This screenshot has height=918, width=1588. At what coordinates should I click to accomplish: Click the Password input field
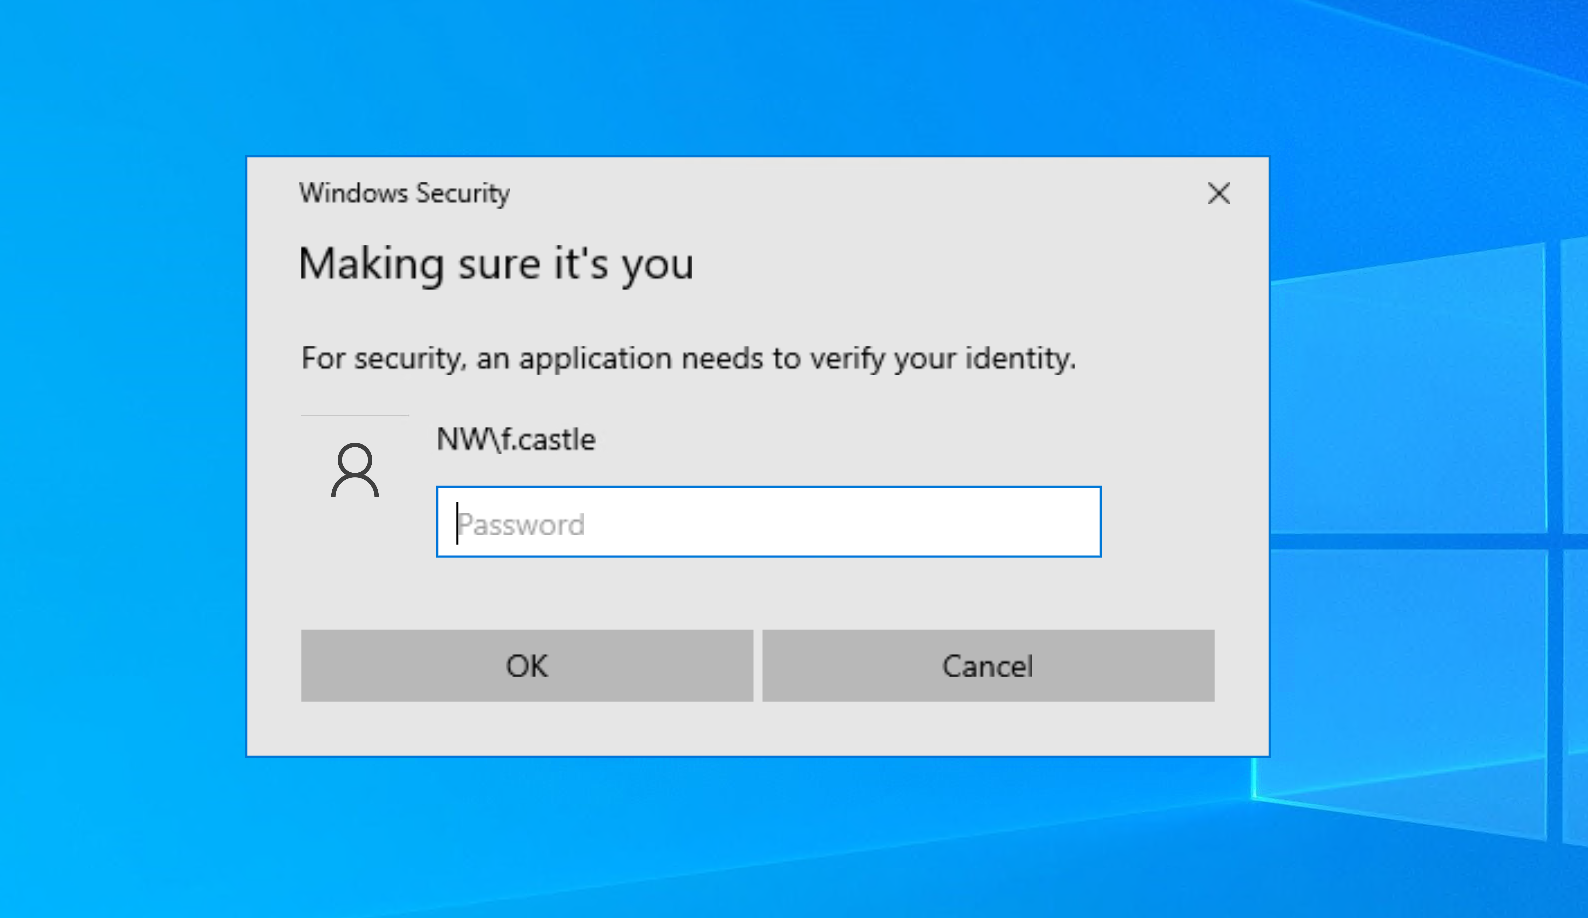click(768, 522)
